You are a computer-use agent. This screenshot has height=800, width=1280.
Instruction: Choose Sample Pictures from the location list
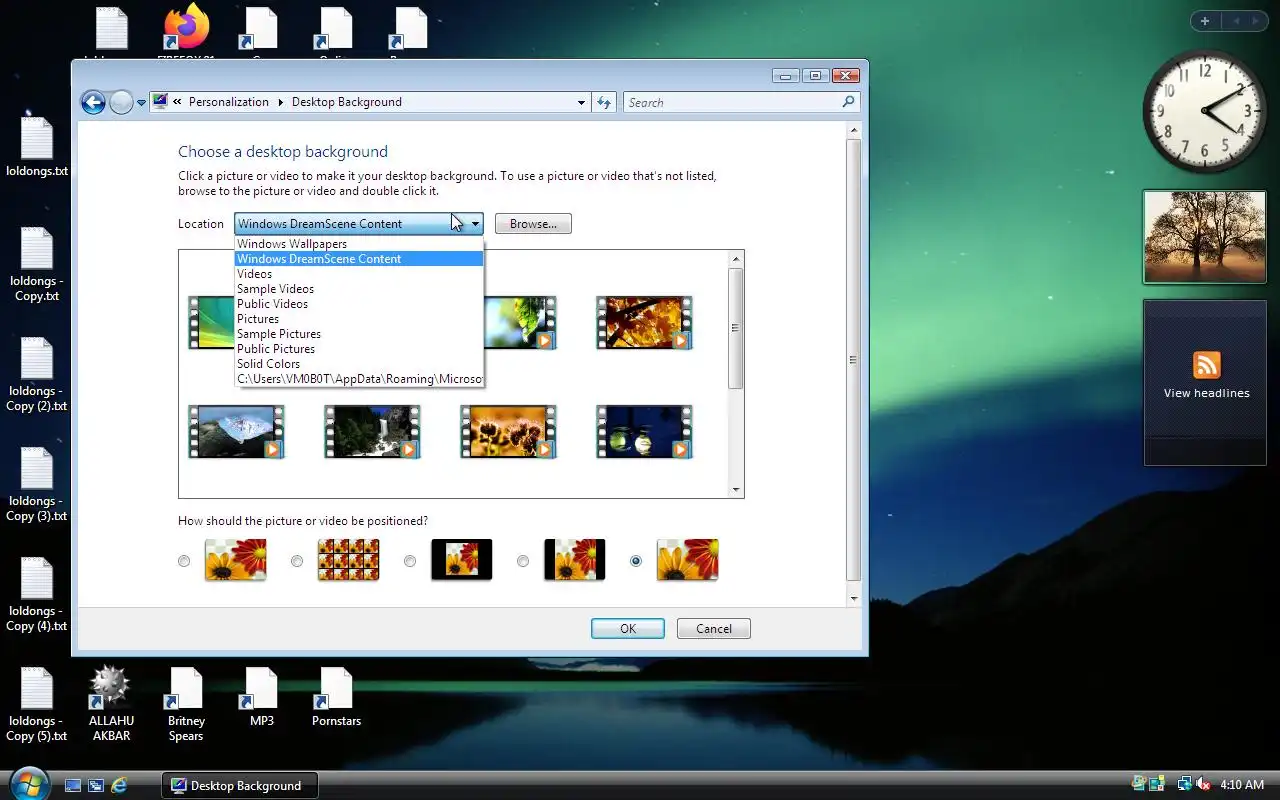[x=359, y=334]
